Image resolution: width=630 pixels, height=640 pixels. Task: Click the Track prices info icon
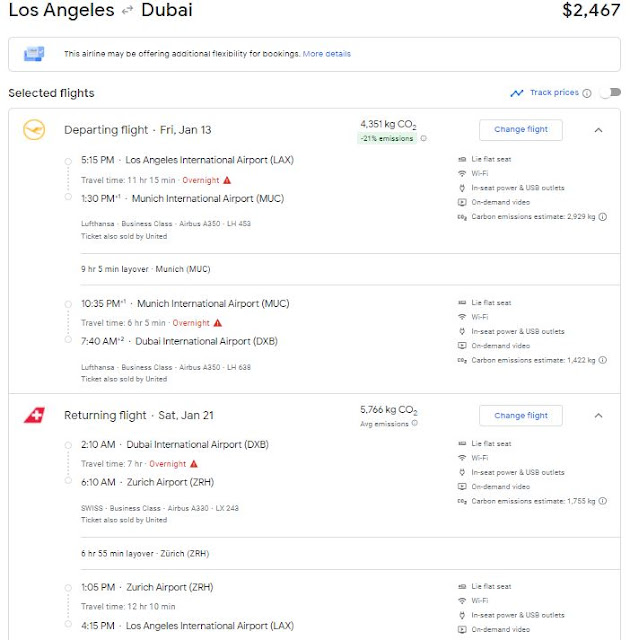587,93
